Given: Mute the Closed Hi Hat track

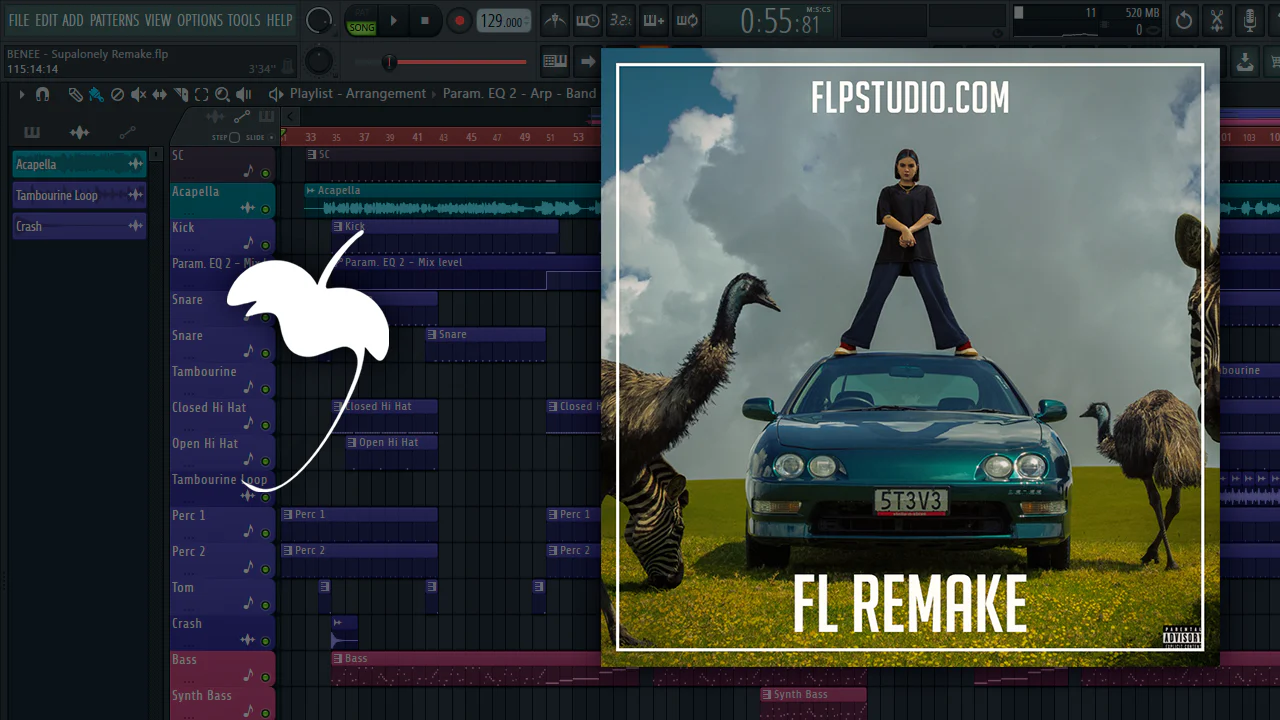Looking at the screenshot, I should point(265,425).
